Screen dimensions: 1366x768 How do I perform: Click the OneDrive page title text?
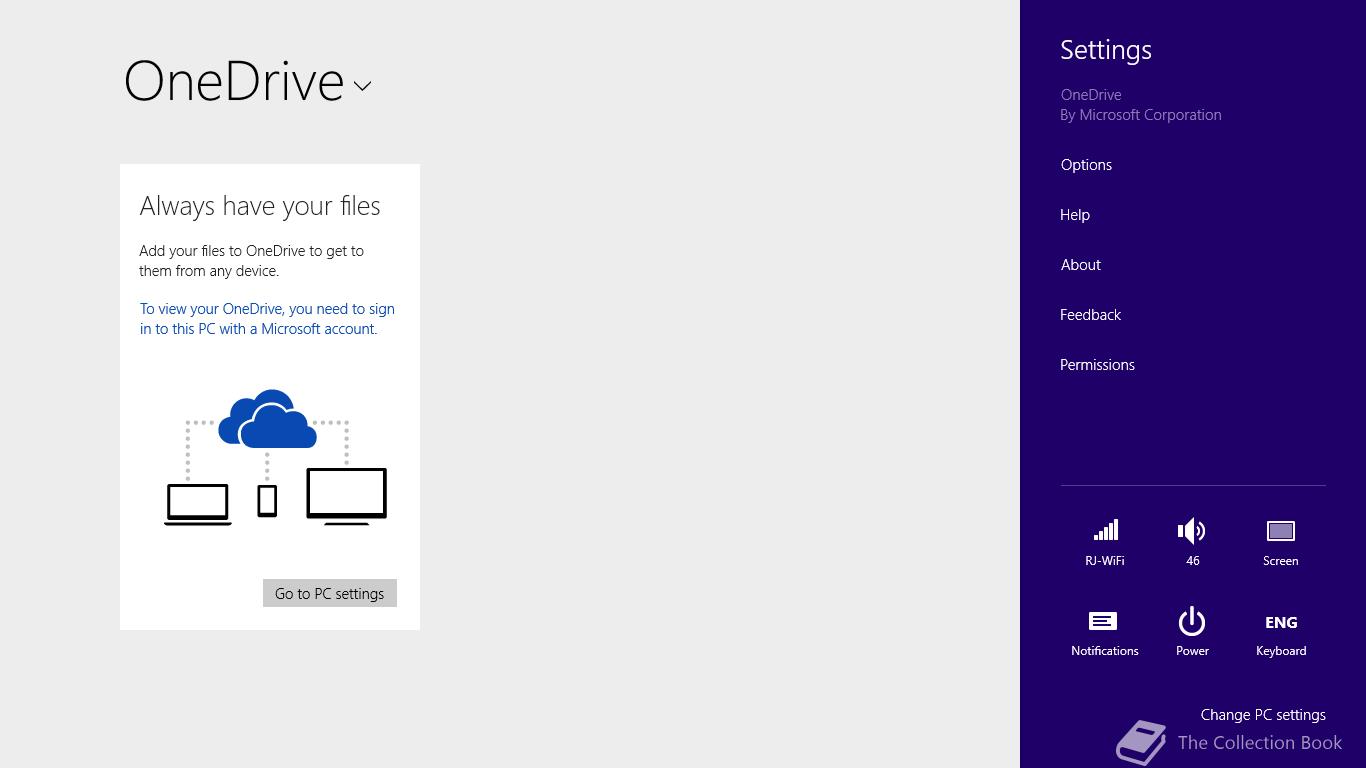click(x=234, y=81)
